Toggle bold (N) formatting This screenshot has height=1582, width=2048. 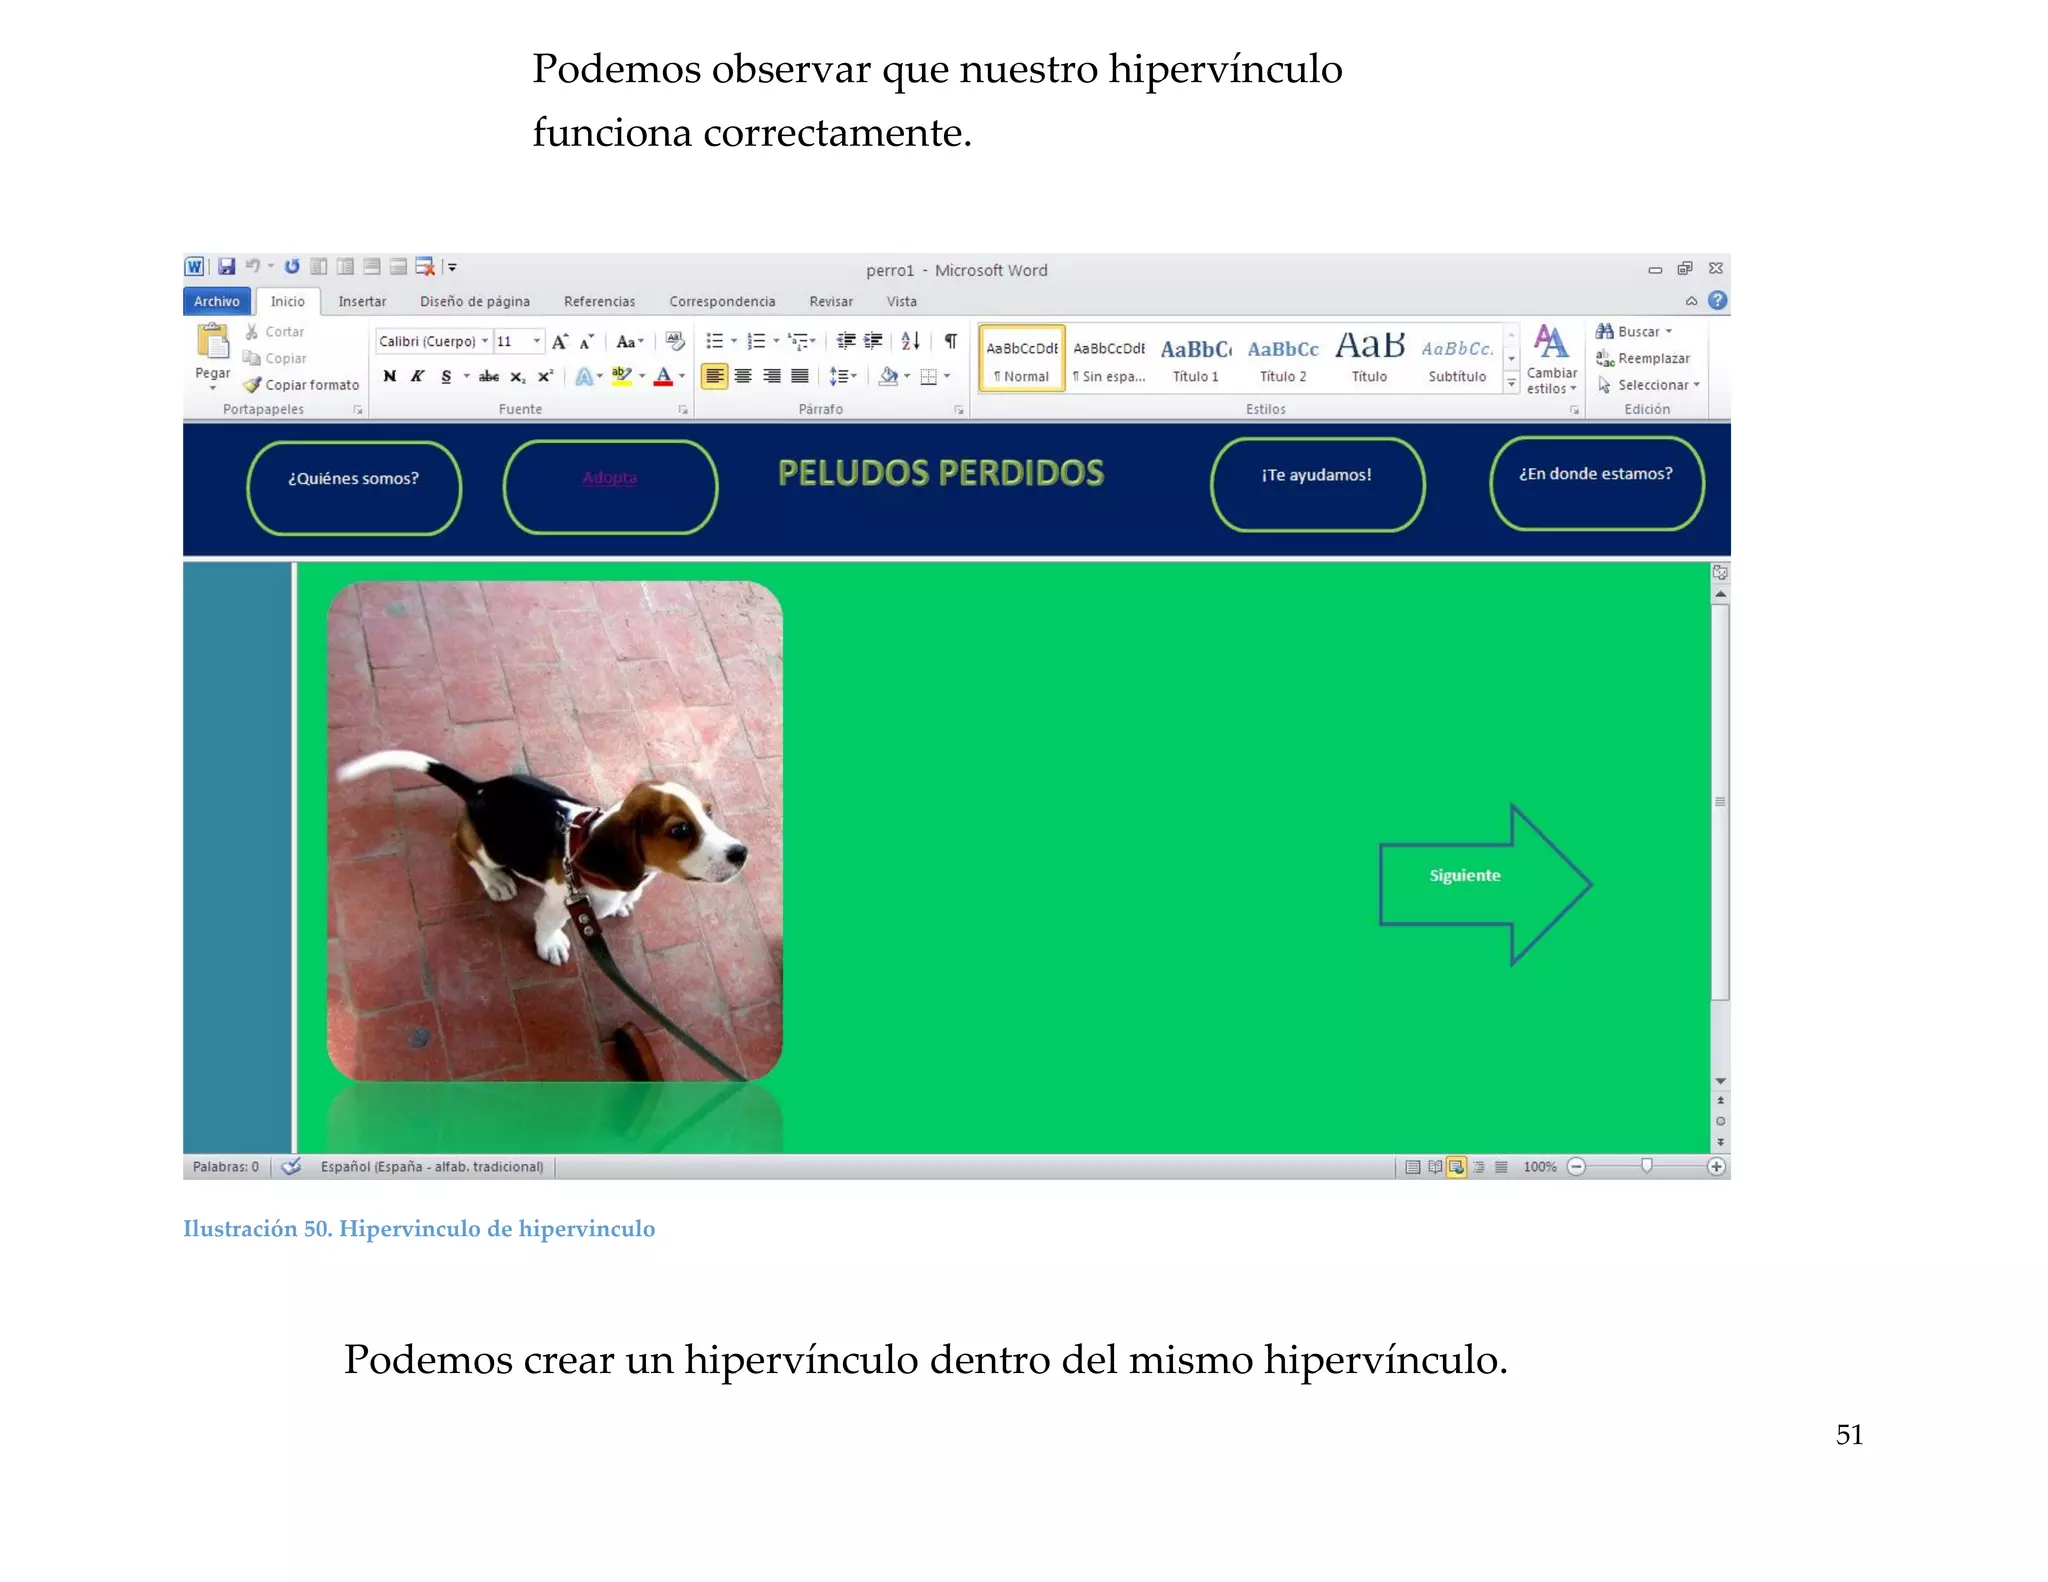coord(390,377)
